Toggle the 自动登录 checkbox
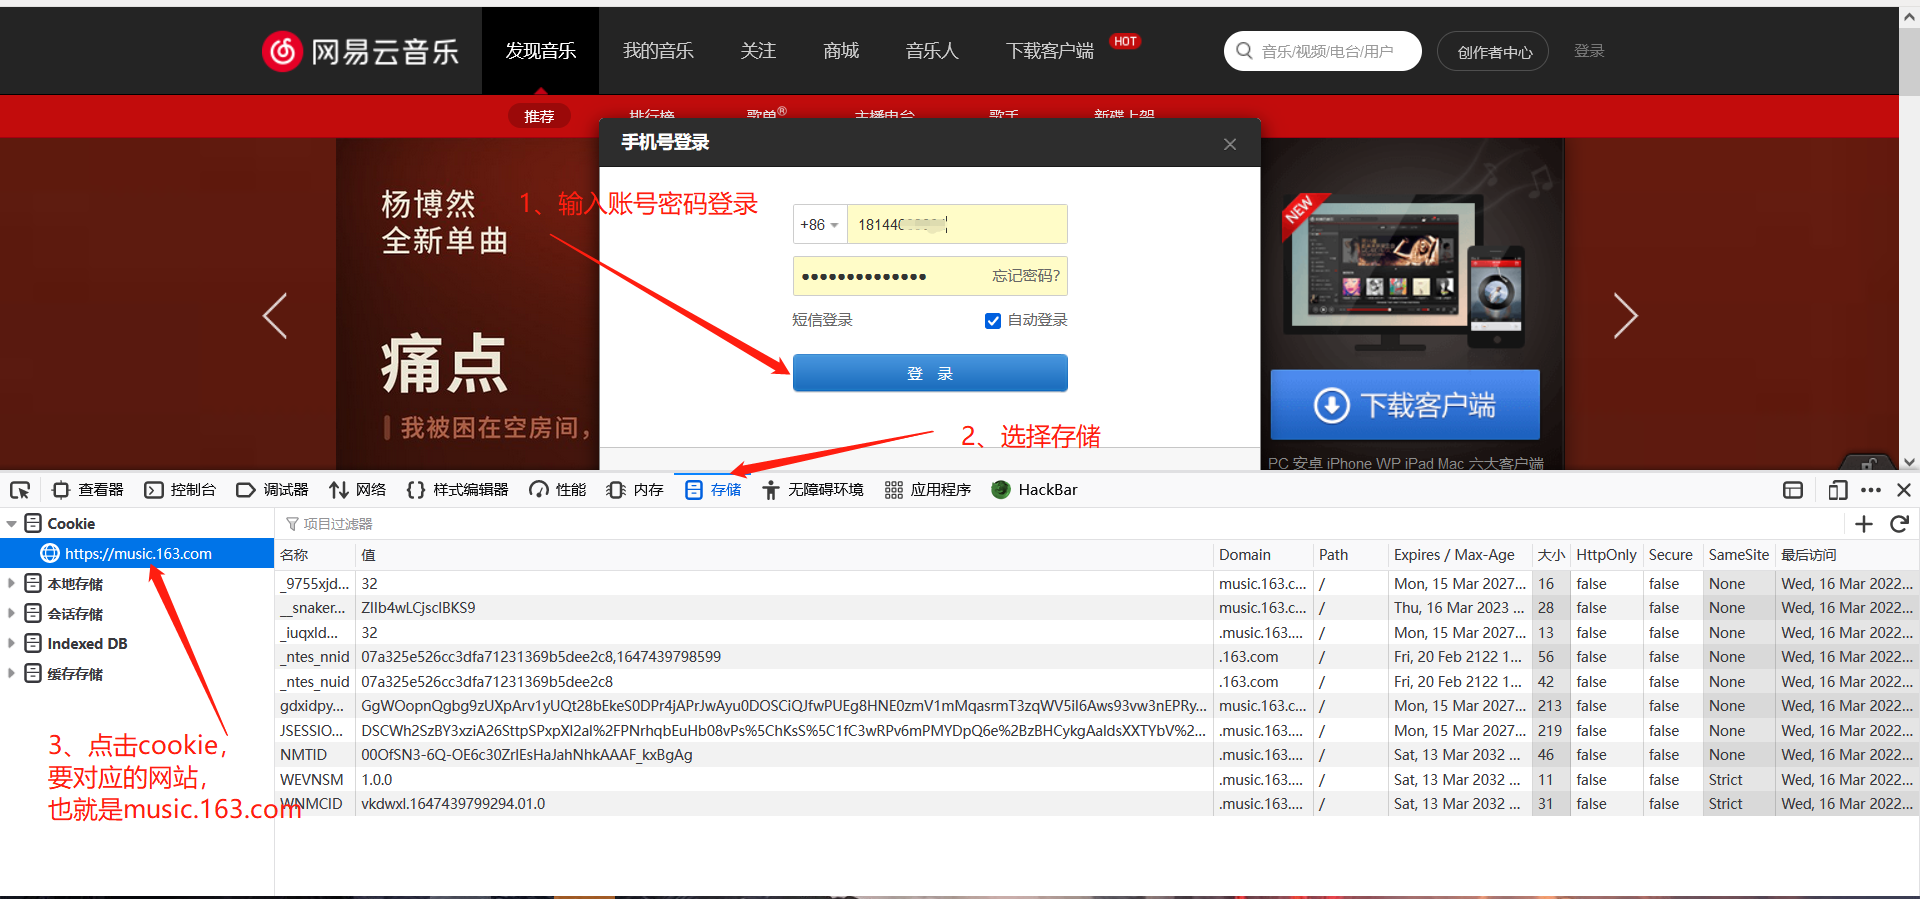The image size is (1920, 899). (993, 321)
